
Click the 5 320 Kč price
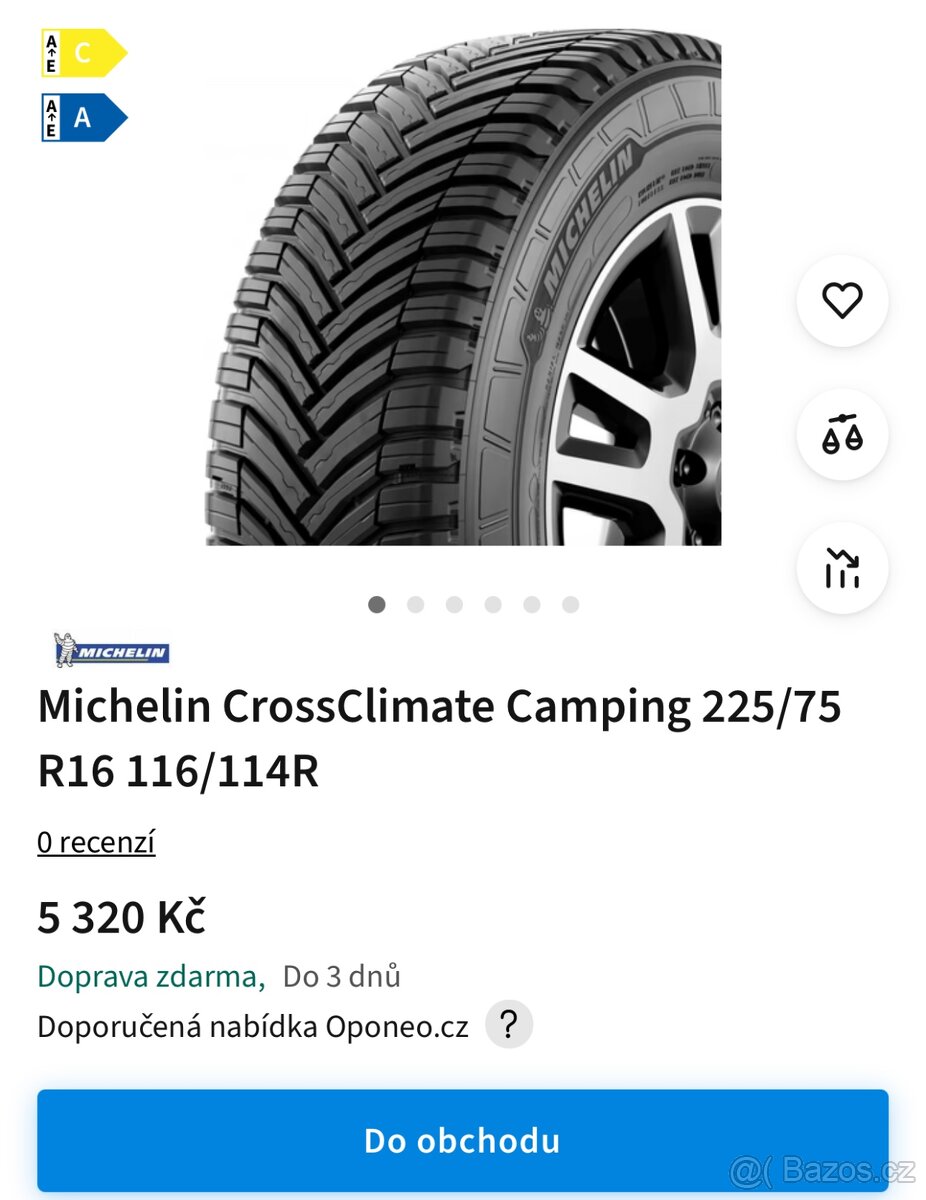(x=122, y=917)
